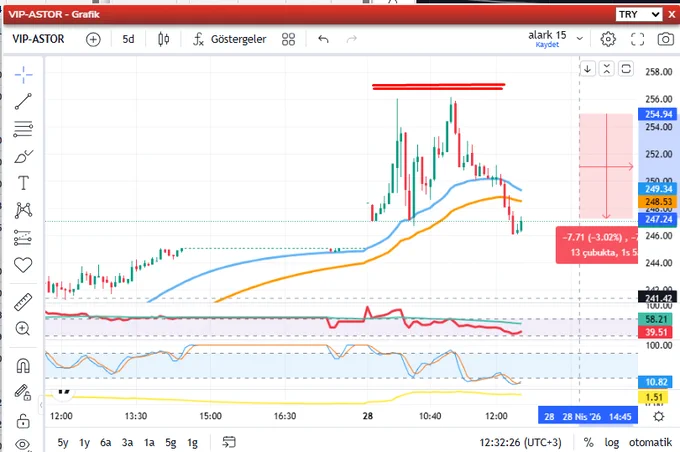
Task: Click the 254.94 blue price label
Action: point(657,114)
